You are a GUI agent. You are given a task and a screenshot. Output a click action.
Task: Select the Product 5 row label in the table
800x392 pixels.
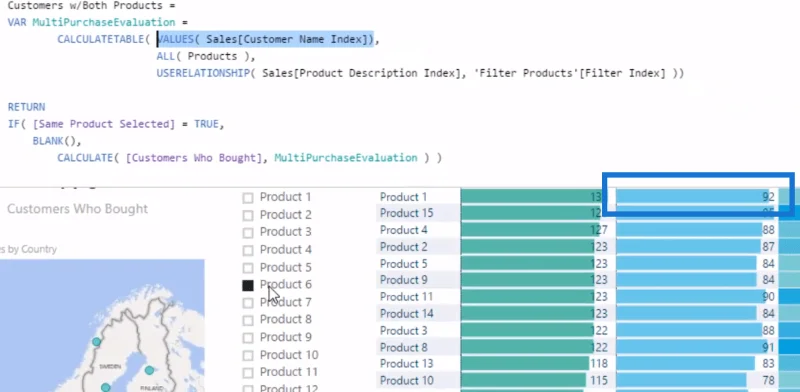tap(403, 263)
